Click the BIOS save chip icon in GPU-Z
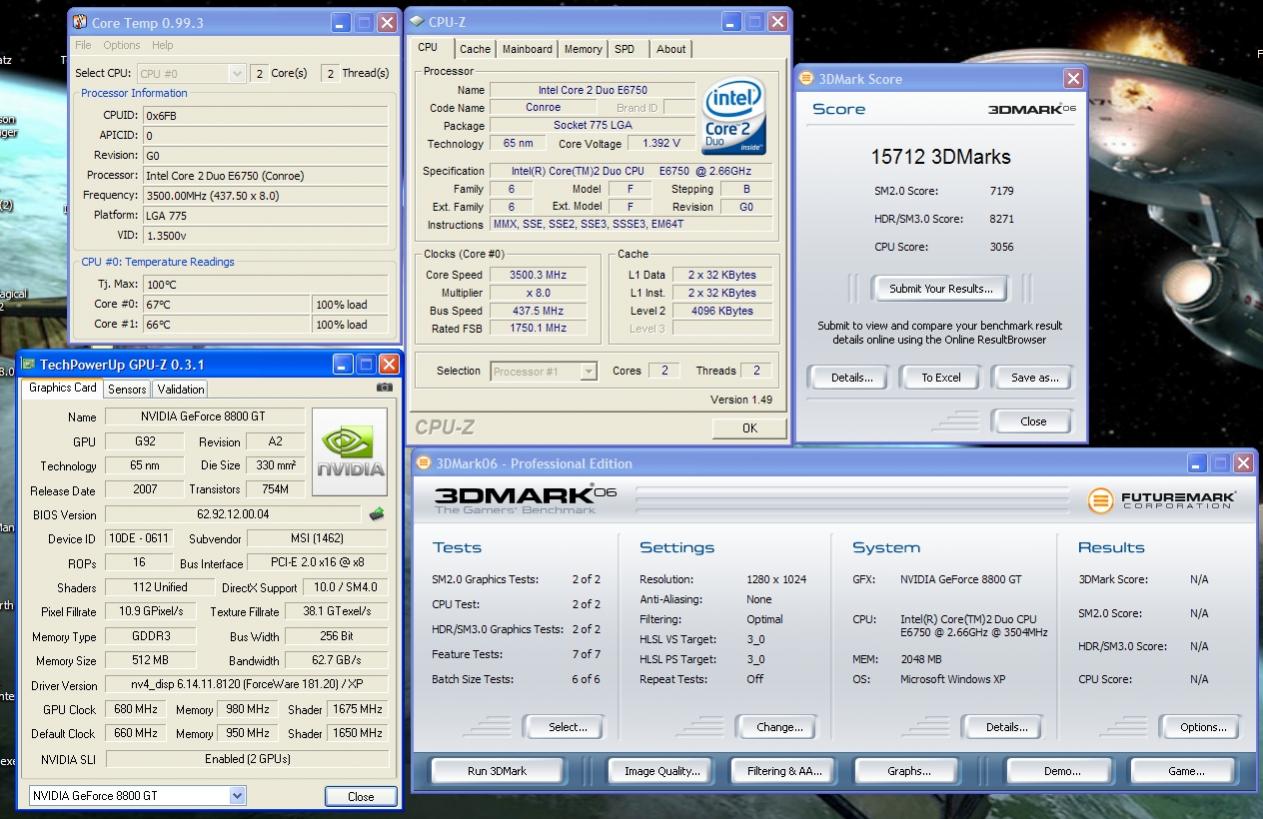Viewport: 1263px width, 819px height. 377,514
